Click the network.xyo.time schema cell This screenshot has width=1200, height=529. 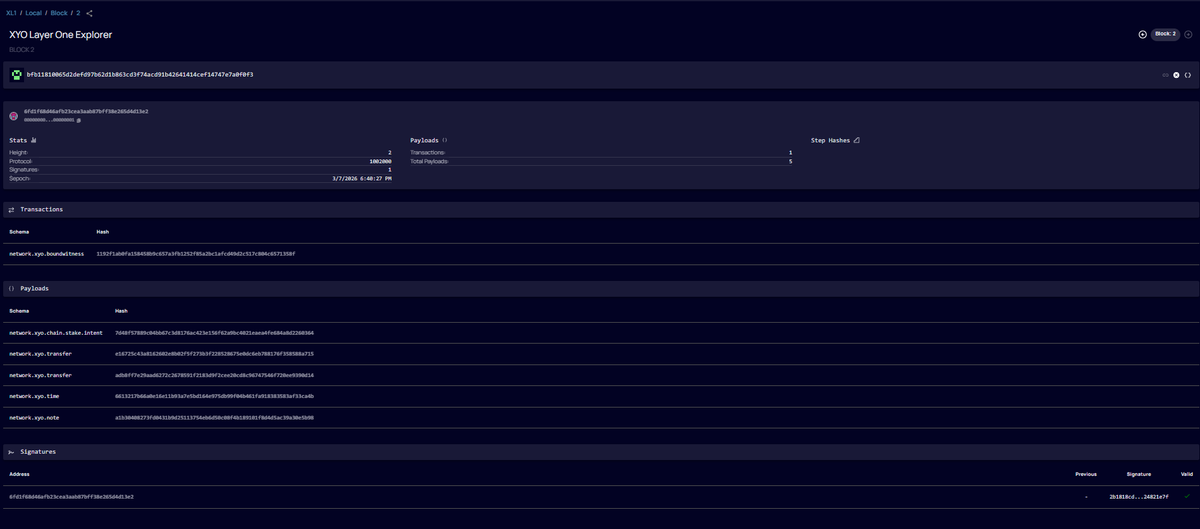pyautogui.click(x=34, y=396)
